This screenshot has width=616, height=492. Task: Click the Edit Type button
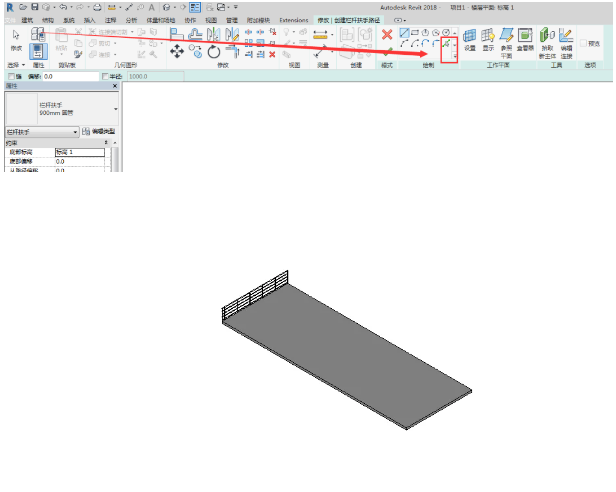pyautogui.click(x=98, y=131)
